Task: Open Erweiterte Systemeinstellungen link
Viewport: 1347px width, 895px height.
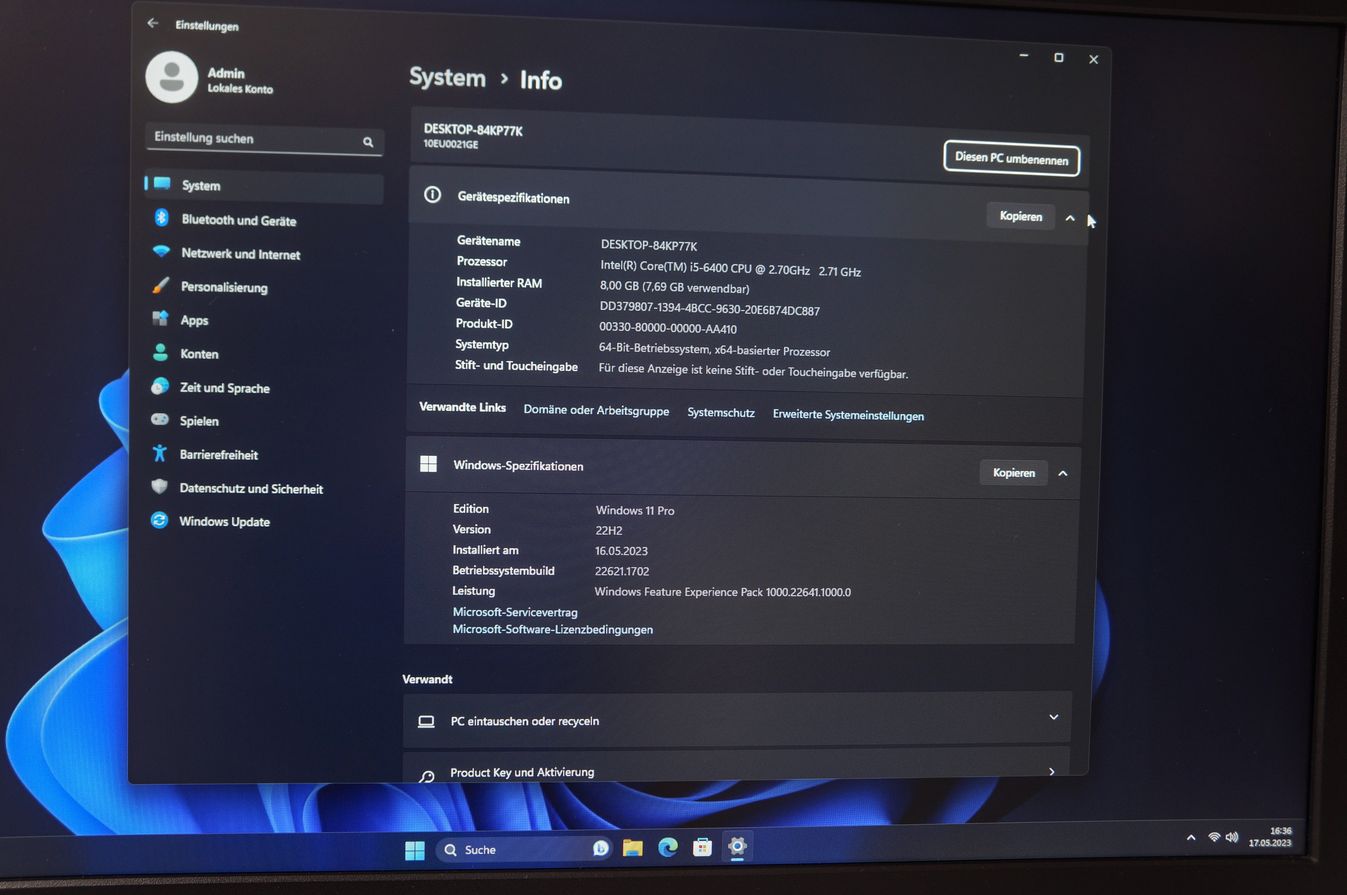Action: pyautogui.click(x=848, y=415)
